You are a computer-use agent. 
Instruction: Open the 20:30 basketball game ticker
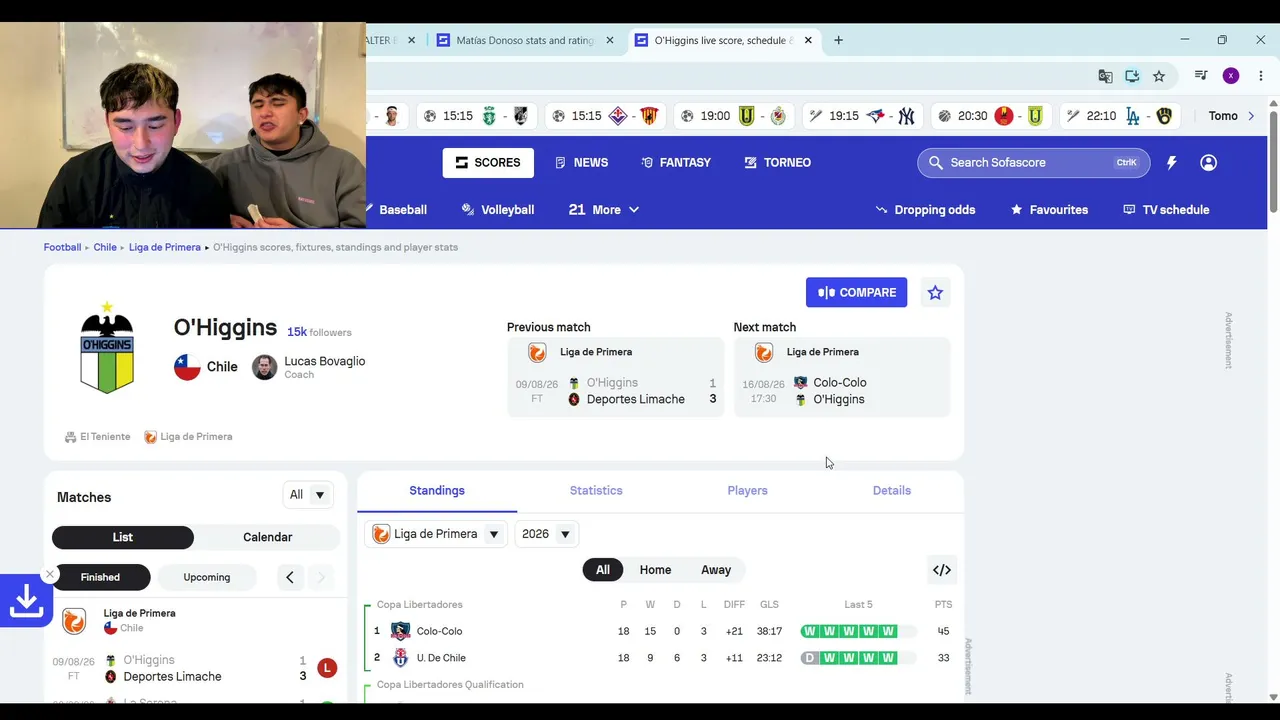click(x=990, y=116)
